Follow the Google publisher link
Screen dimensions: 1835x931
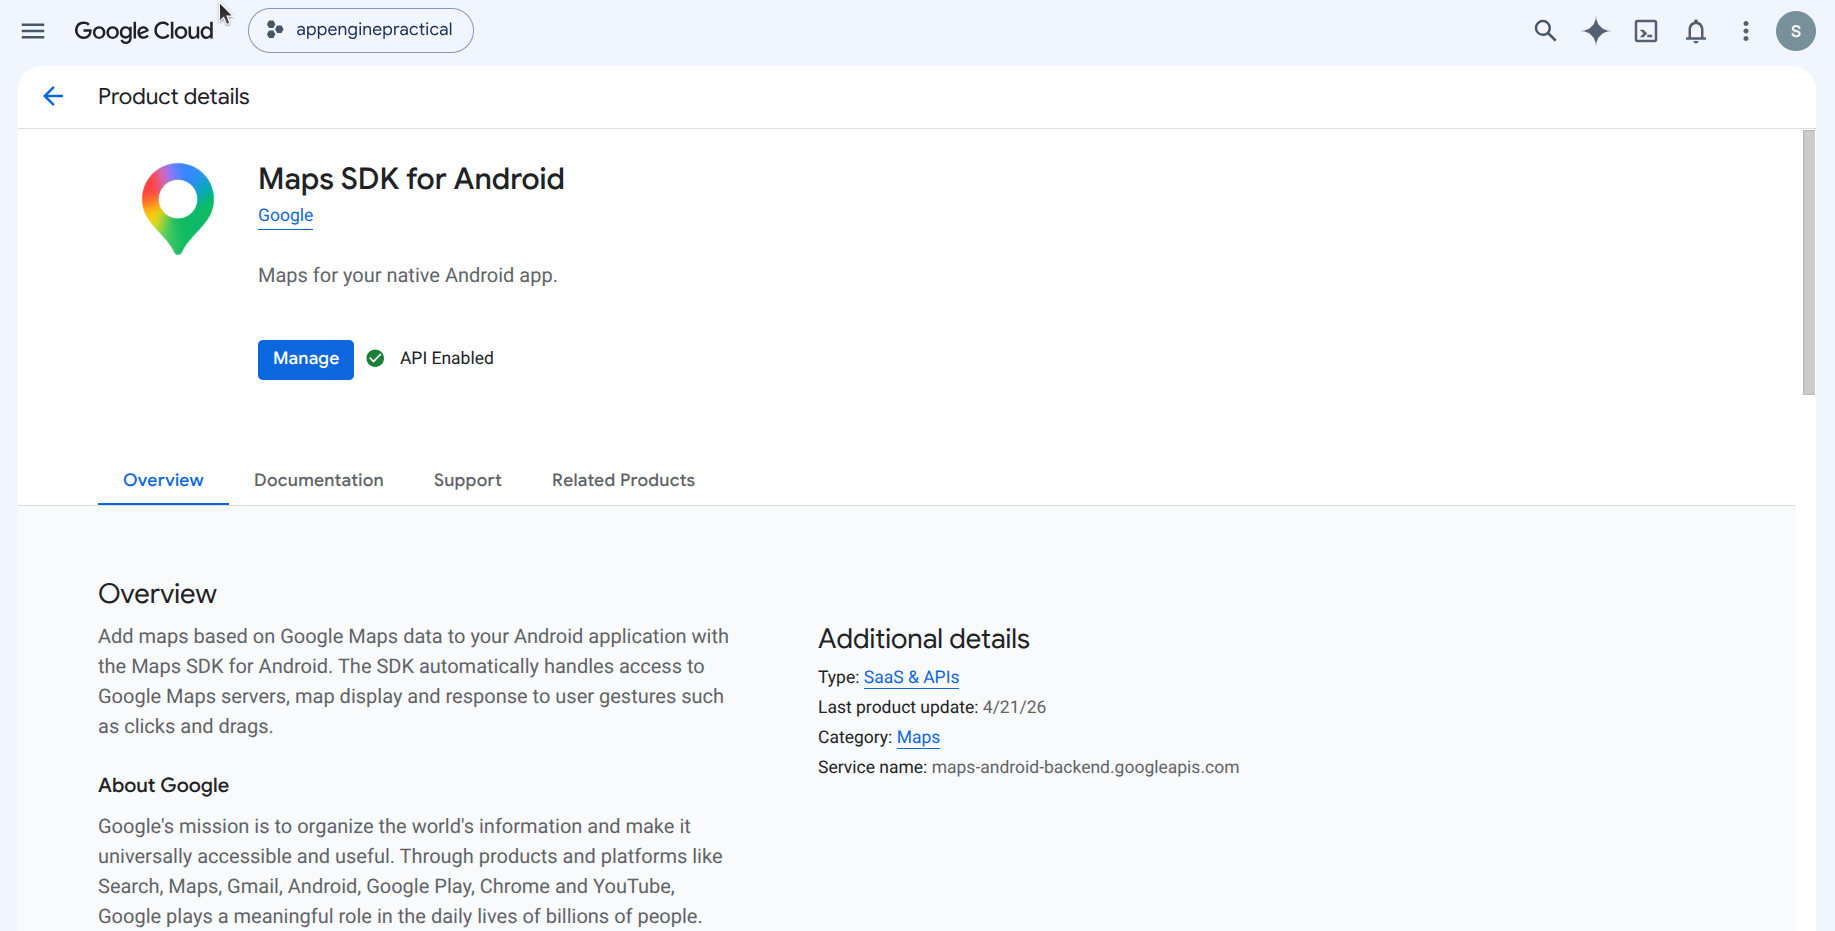[x=286, y=215]
